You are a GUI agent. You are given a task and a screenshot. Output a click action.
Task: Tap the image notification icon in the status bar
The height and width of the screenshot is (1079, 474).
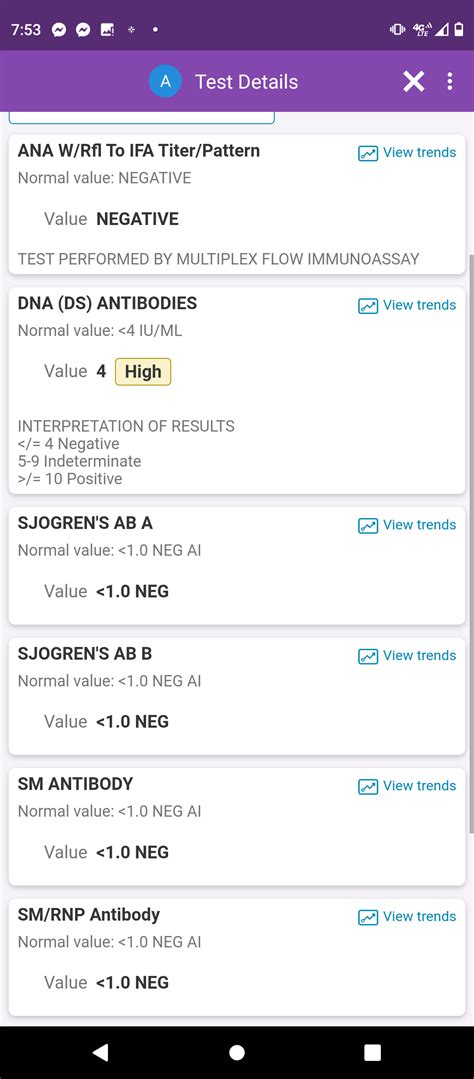pyautogui.click(x=107, y=30)
